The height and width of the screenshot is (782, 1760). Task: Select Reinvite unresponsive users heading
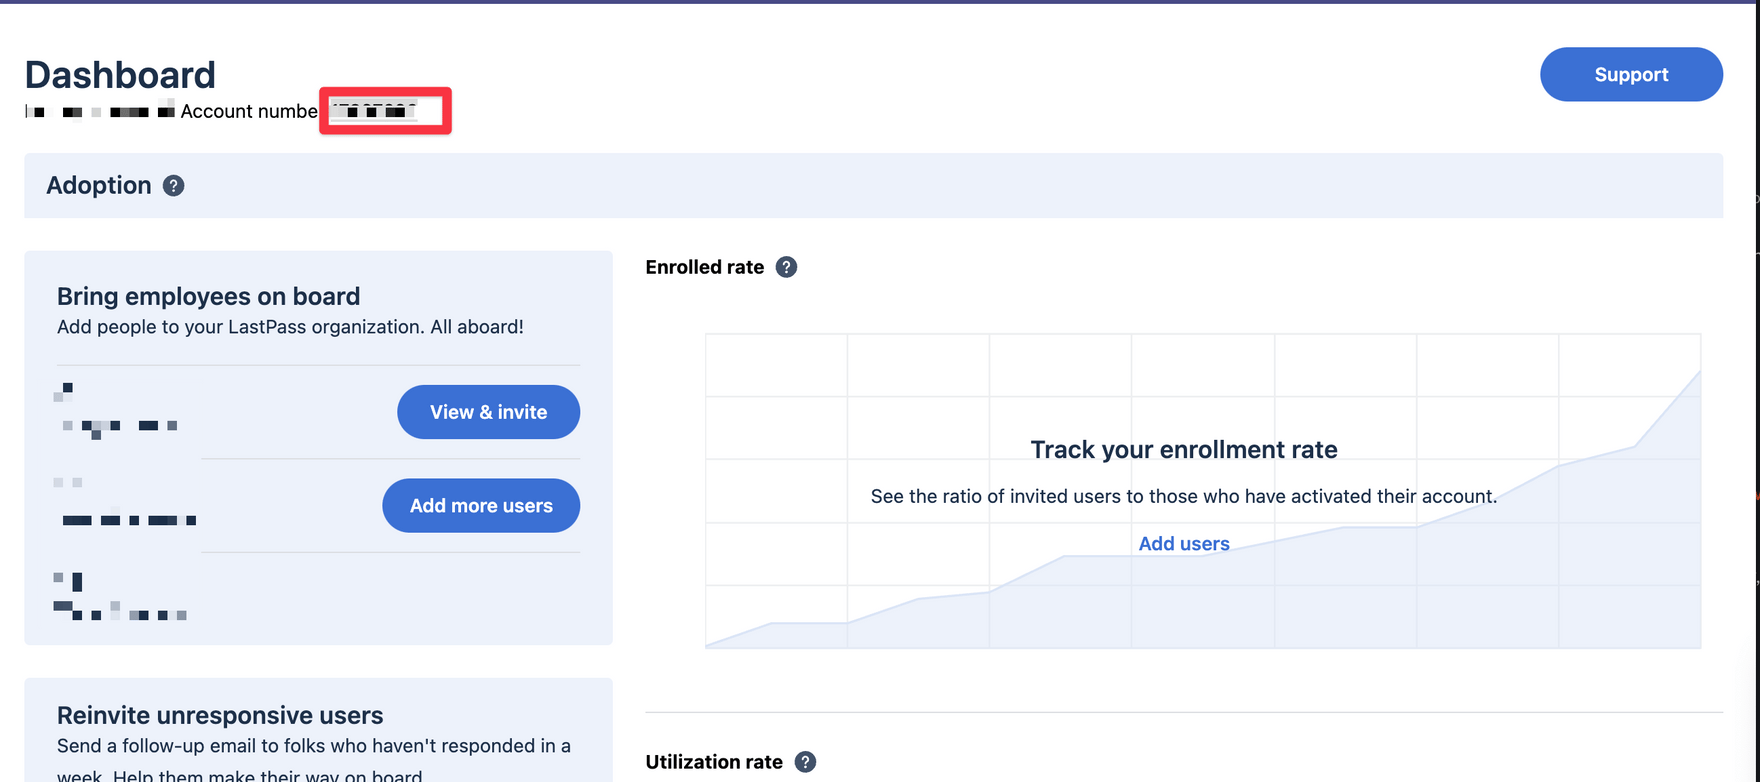(220, 716)
